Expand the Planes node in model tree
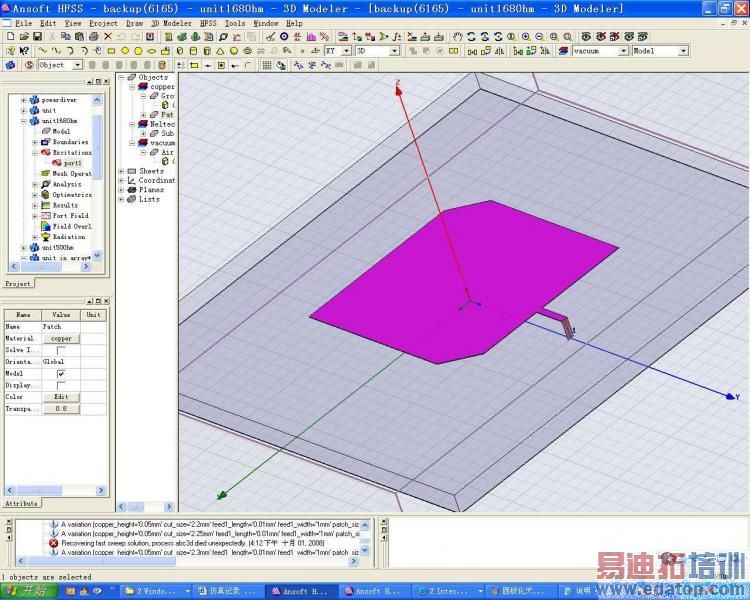This screenshot has height=600, width=750. 121,189
